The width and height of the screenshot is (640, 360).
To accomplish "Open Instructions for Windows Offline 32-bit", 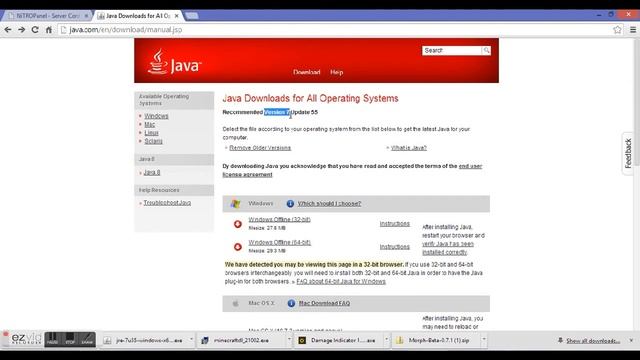I will point(395,224).
